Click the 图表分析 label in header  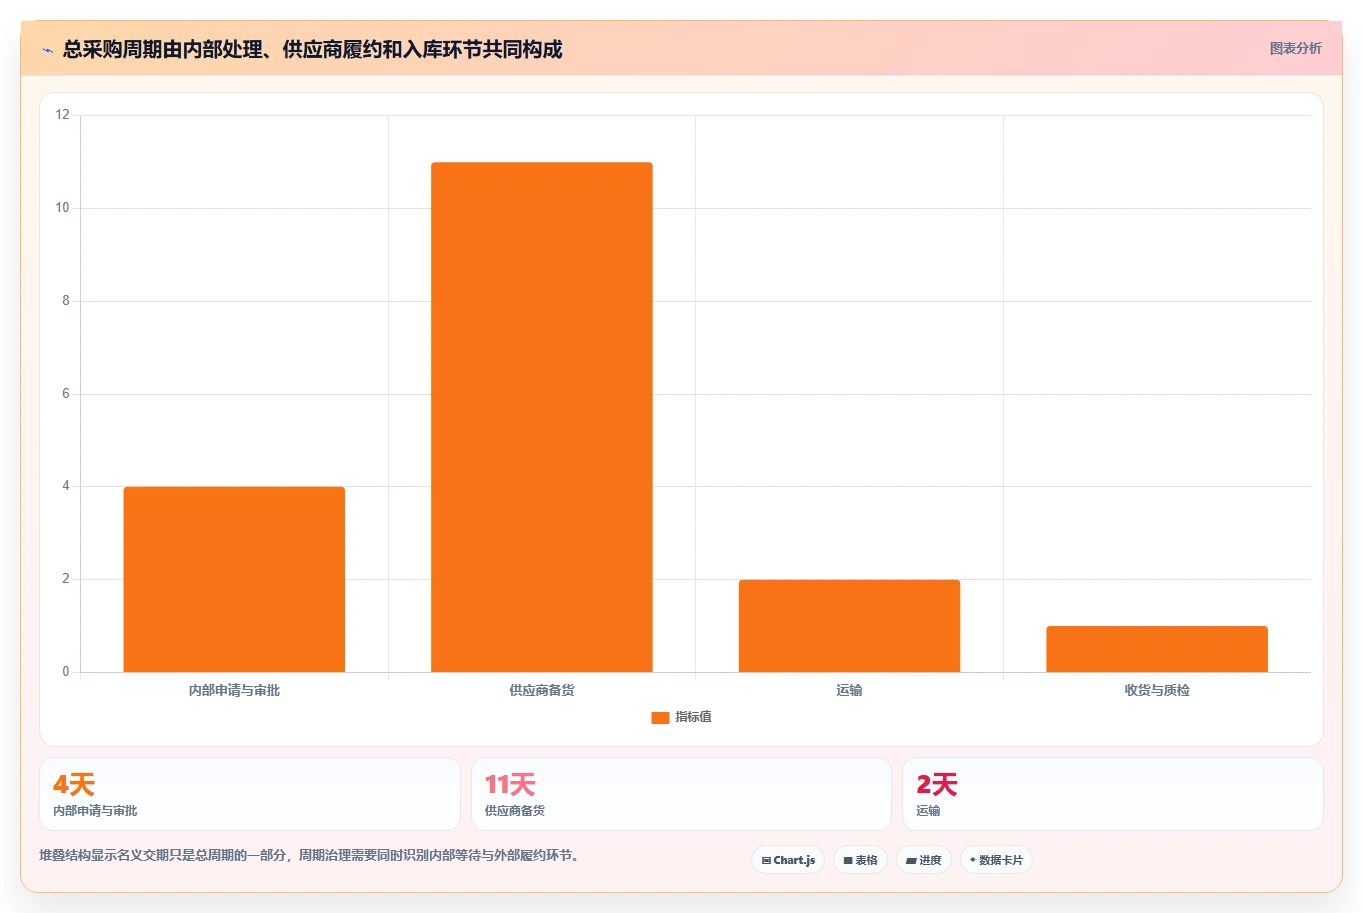[1295, 48]
